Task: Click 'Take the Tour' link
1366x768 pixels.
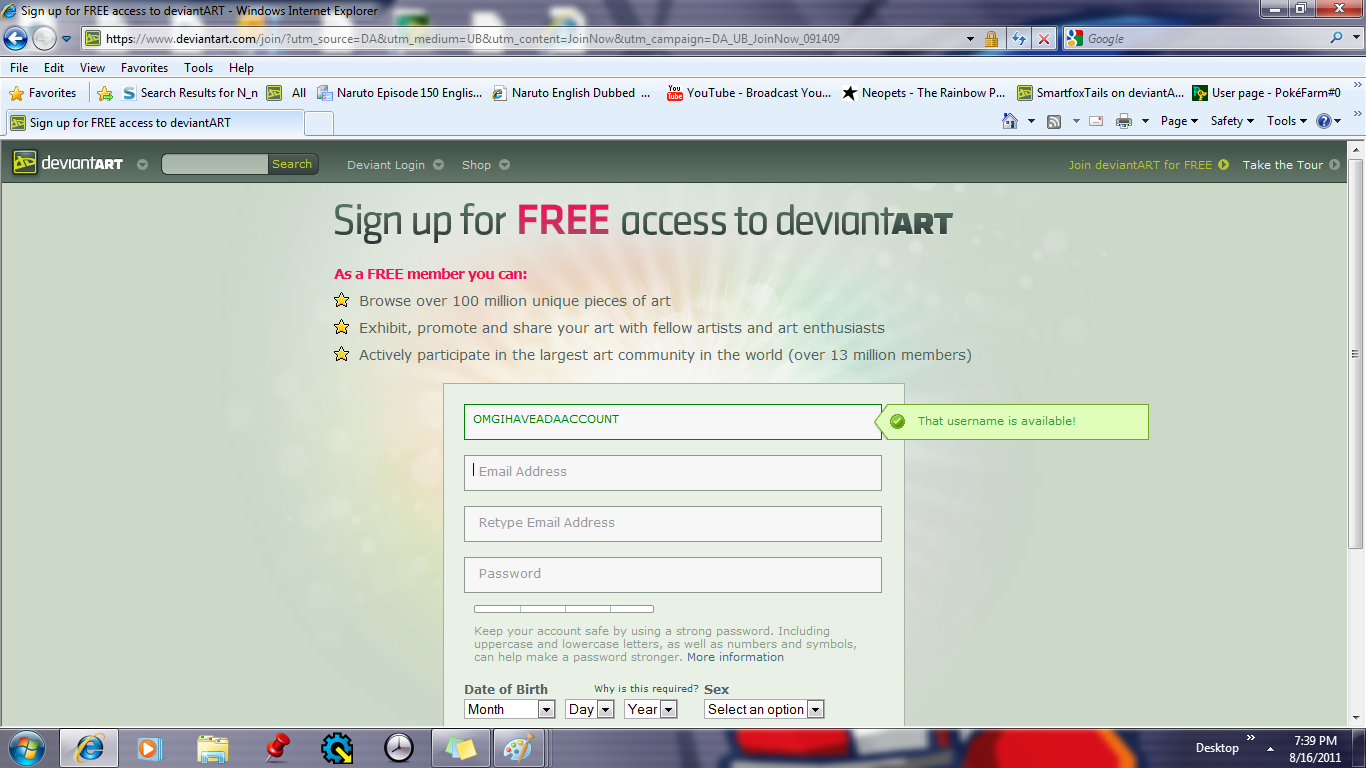Action: point(1291,165)
